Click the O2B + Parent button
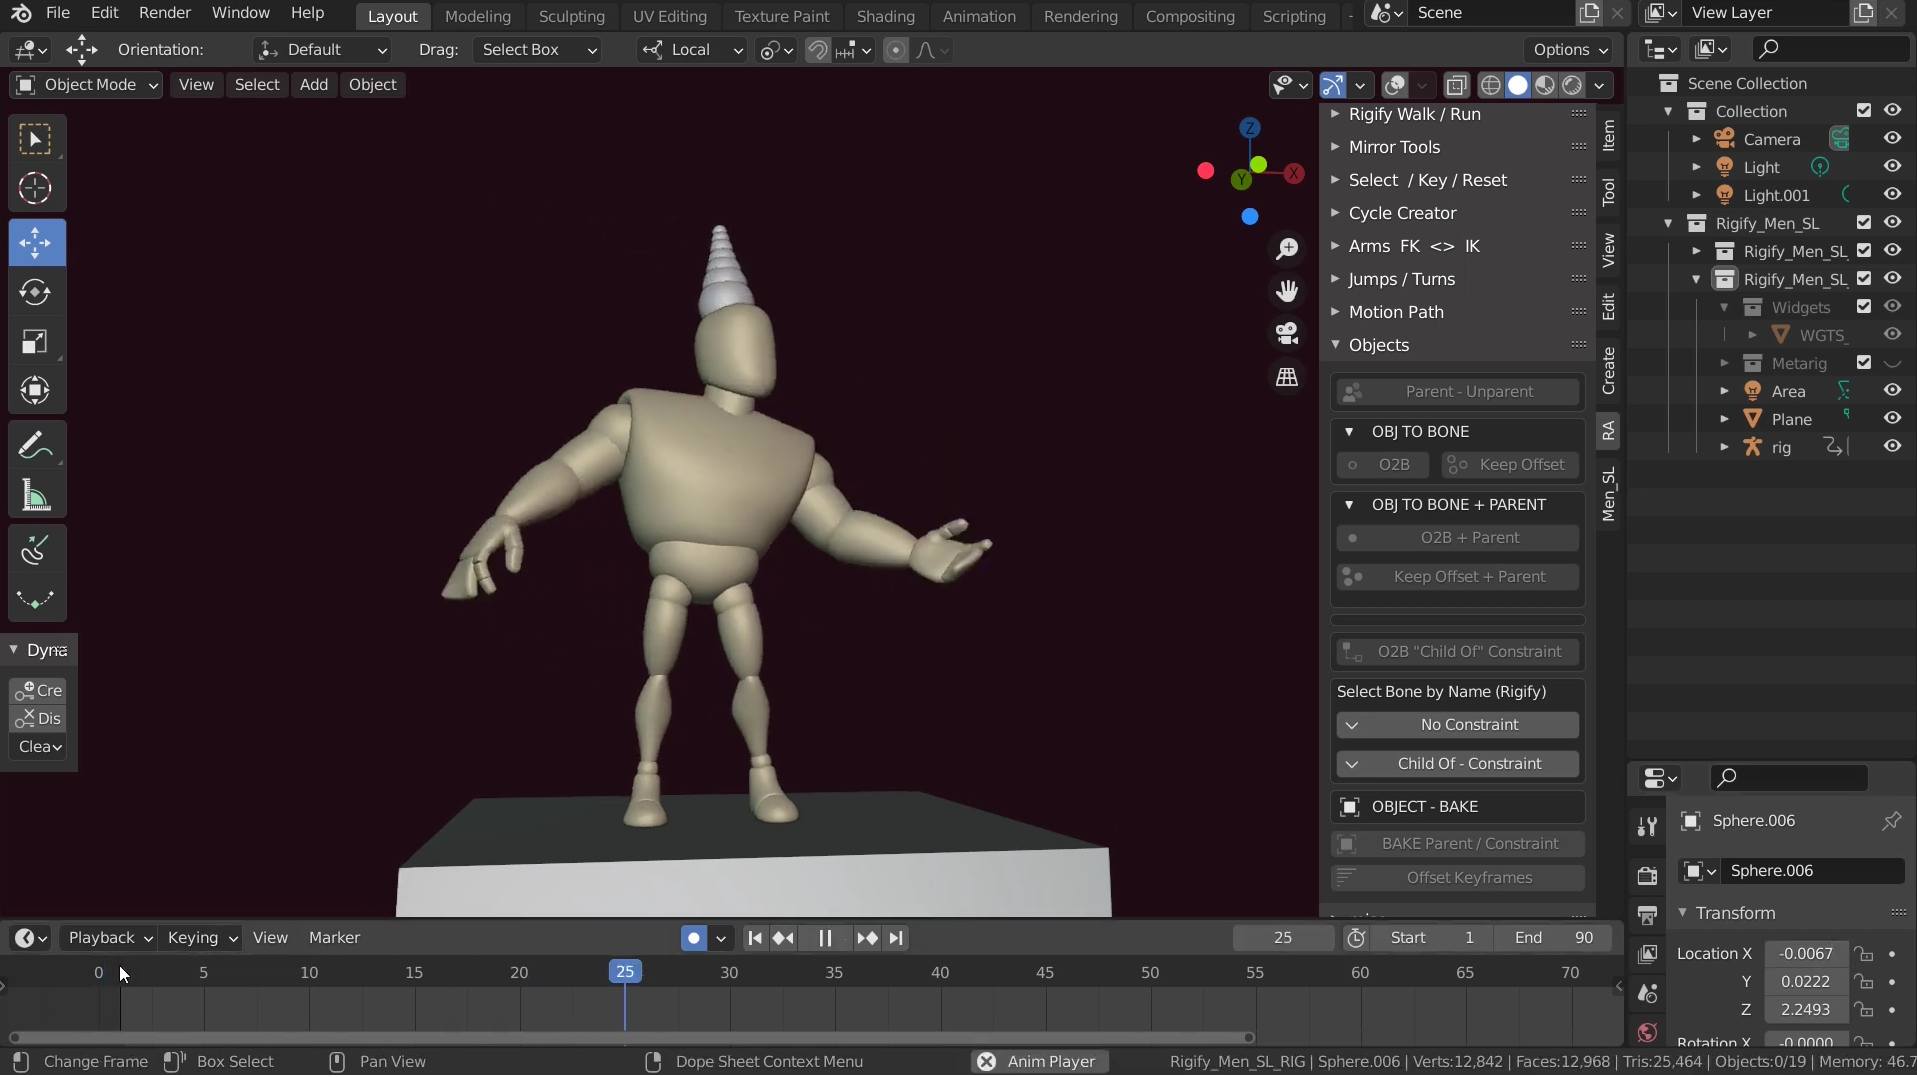The image size is (1917, 1077). click(1455, 538)
